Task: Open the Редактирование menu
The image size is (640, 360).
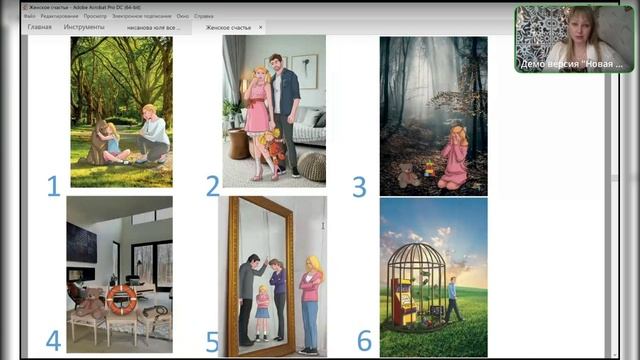Action: pos(59,16)
